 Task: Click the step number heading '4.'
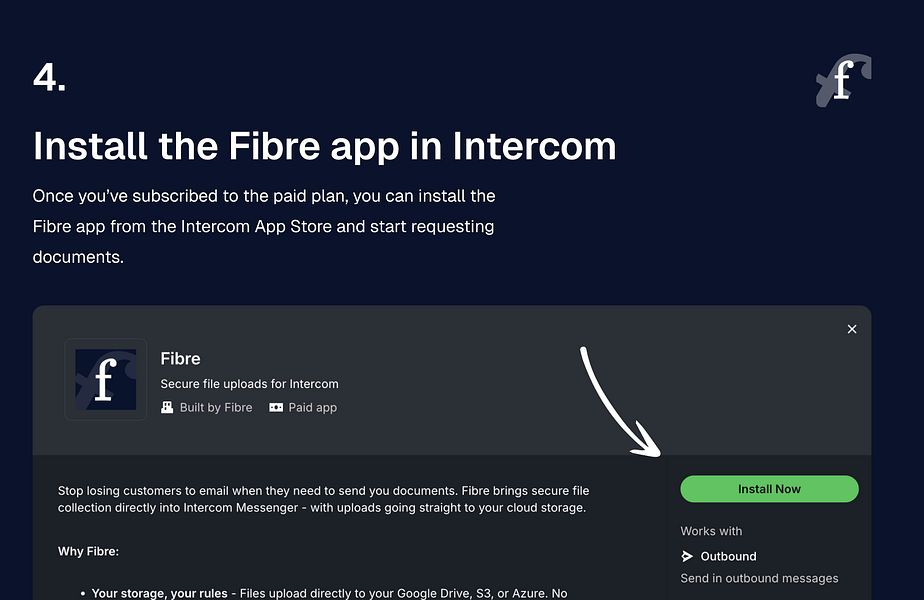48,77
